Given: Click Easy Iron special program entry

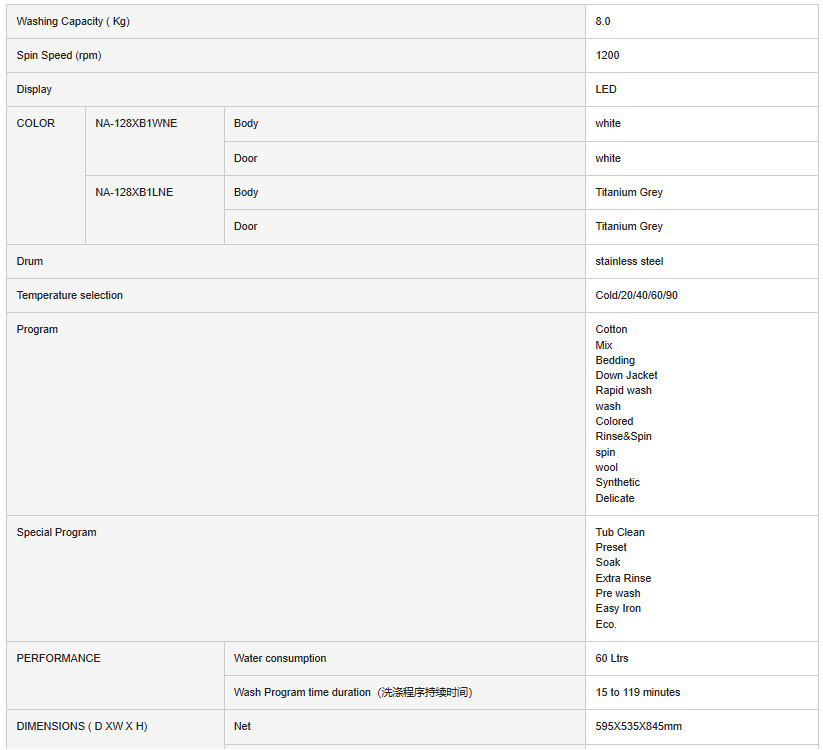Looking at the screenshot, I should 618,608.
